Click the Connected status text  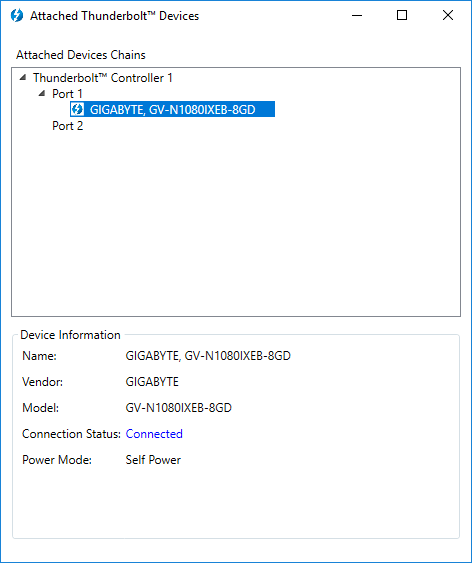(154, 434)
